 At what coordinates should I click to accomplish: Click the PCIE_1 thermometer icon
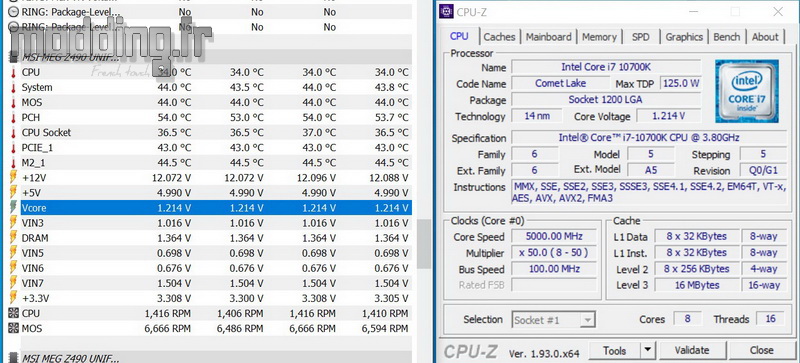[x=13, y=148]
